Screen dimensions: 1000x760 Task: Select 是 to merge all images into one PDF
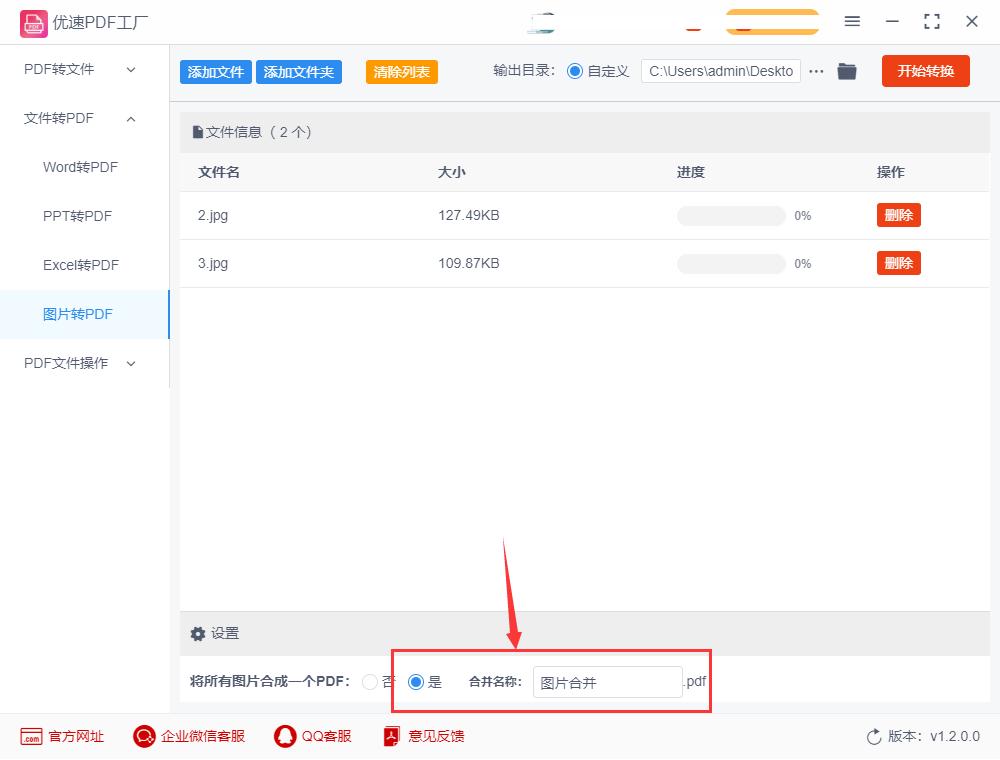(x=415, y=682)
